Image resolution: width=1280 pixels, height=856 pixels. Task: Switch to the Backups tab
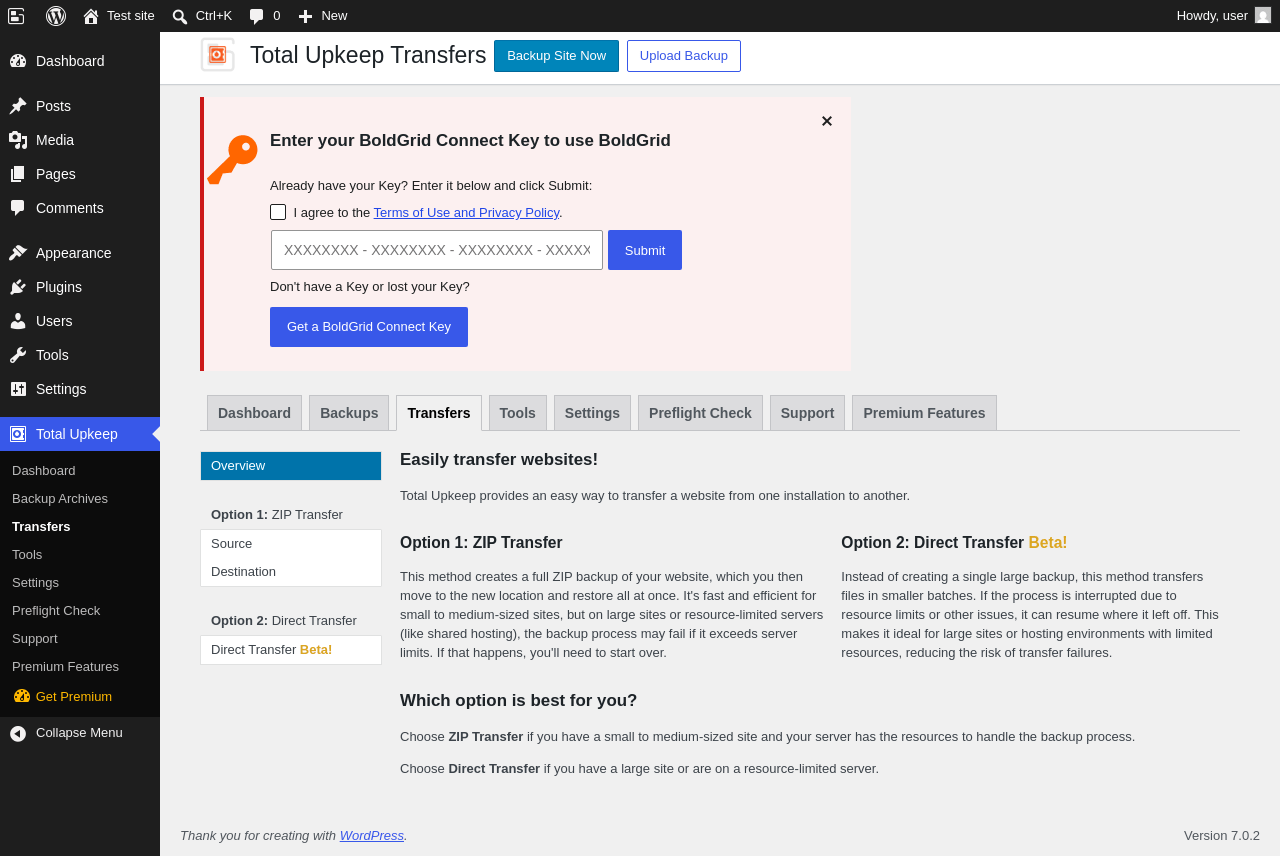[349, 413]
